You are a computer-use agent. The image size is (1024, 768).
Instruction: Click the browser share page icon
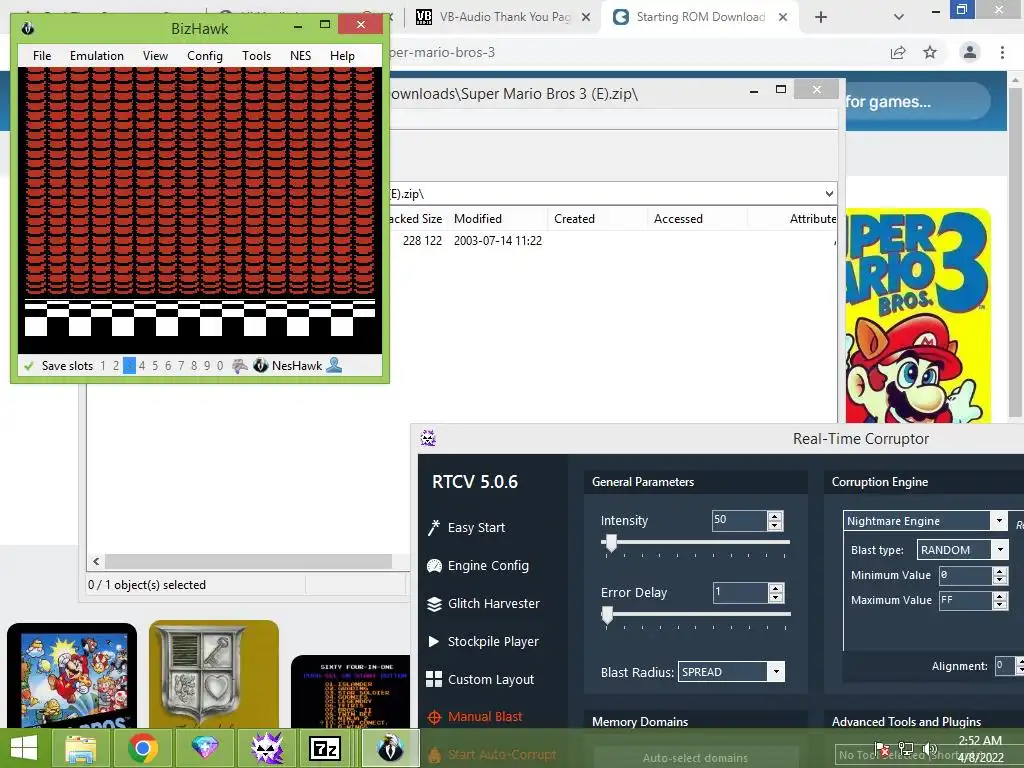pyautogui.click(x=898, y=52)
